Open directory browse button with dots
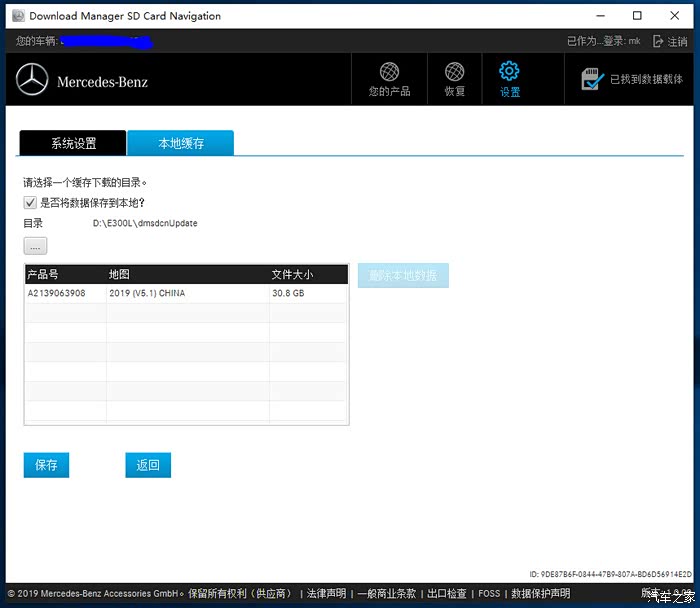700x608 pixels. (x=35, y=246)
